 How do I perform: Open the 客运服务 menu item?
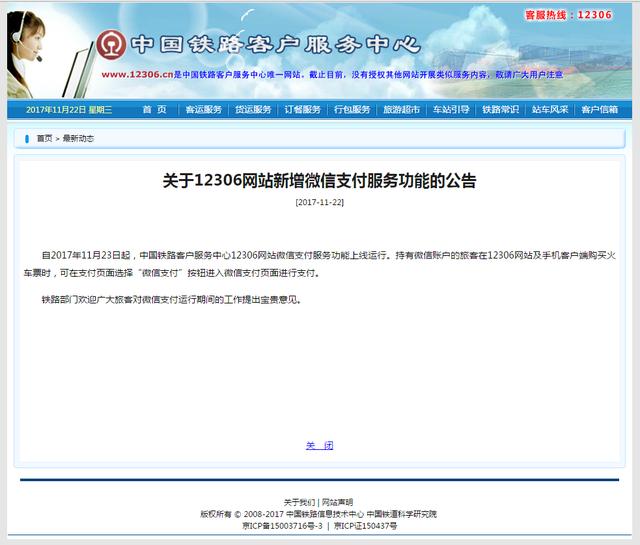[203, 109]
